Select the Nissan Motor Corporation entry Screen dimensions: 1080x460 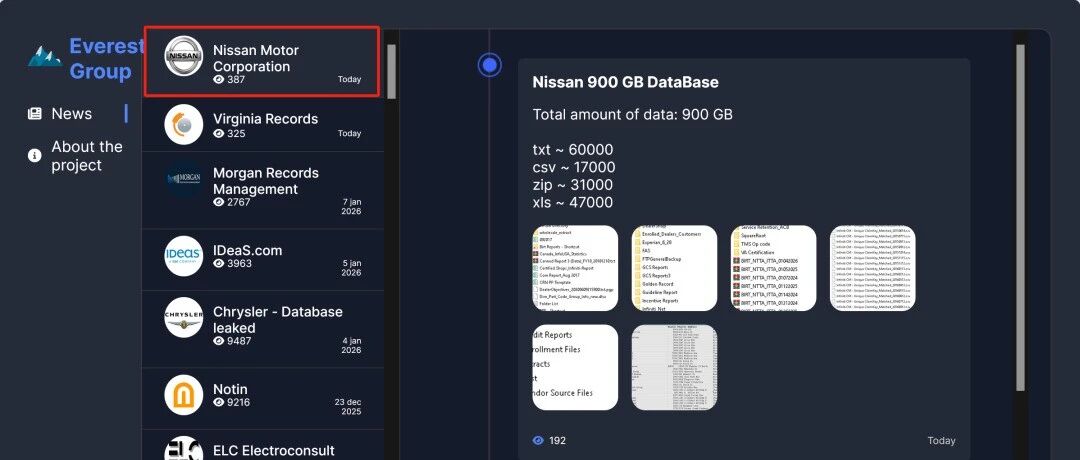[262, 61]
